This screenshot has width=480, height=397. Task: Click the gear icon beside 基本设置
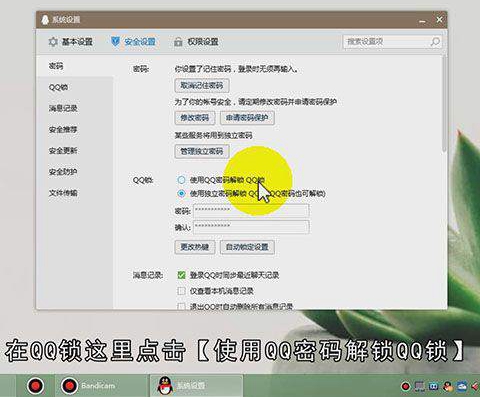point(53,42)
